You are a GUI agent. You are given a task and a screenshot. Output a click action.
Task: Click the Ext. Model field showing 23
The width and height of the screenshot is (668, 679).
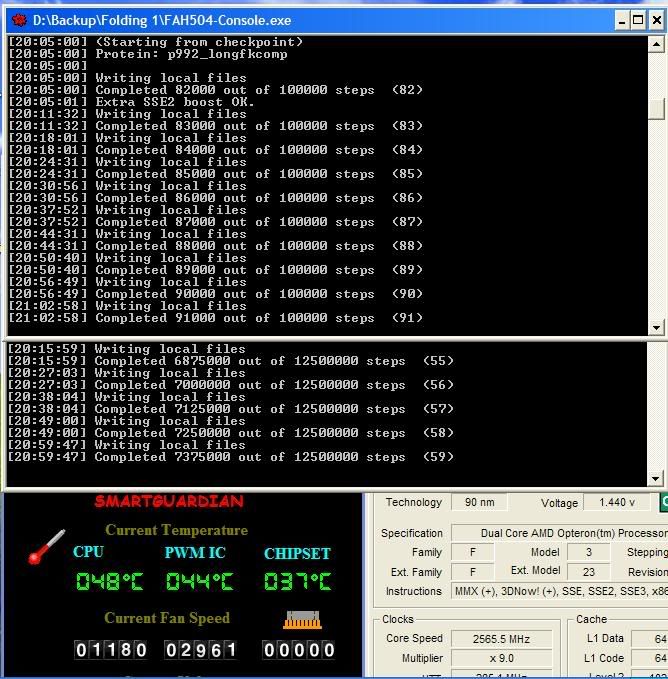tap(589, 572)
